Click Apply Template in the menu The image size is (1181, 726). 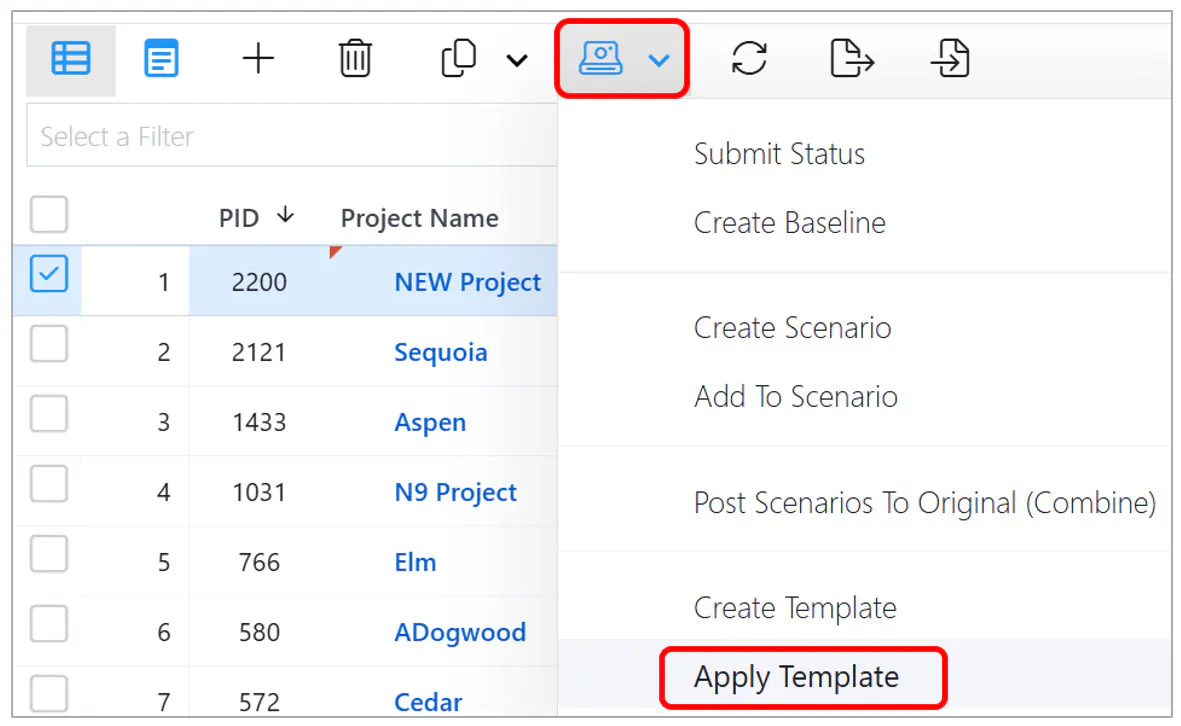797,676
